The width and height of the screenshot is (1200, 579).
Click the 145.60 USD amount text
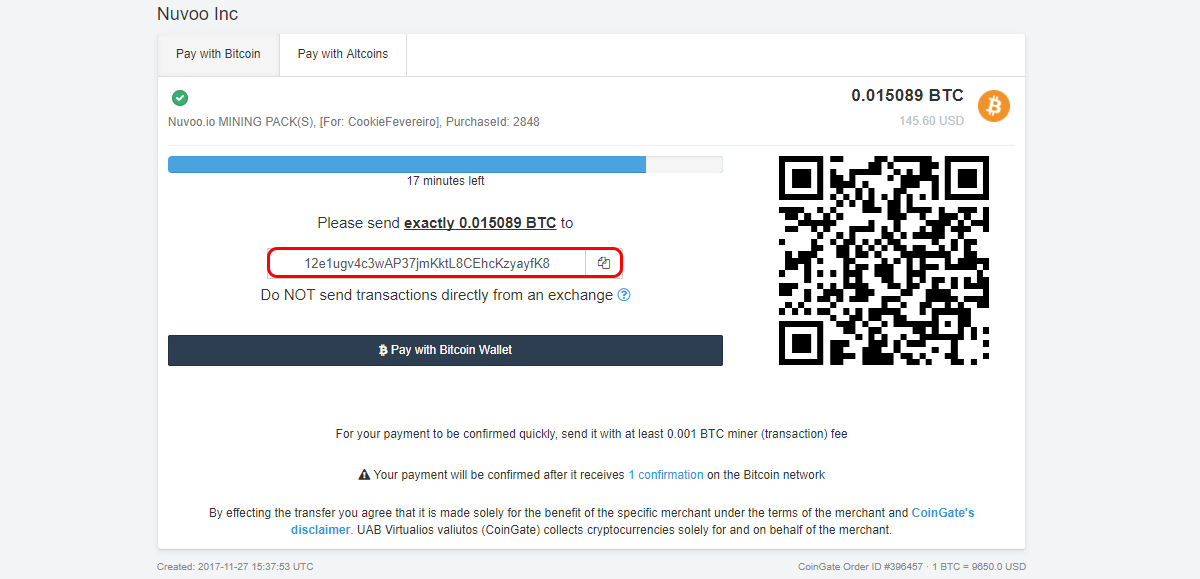click(x=931, y=120)
